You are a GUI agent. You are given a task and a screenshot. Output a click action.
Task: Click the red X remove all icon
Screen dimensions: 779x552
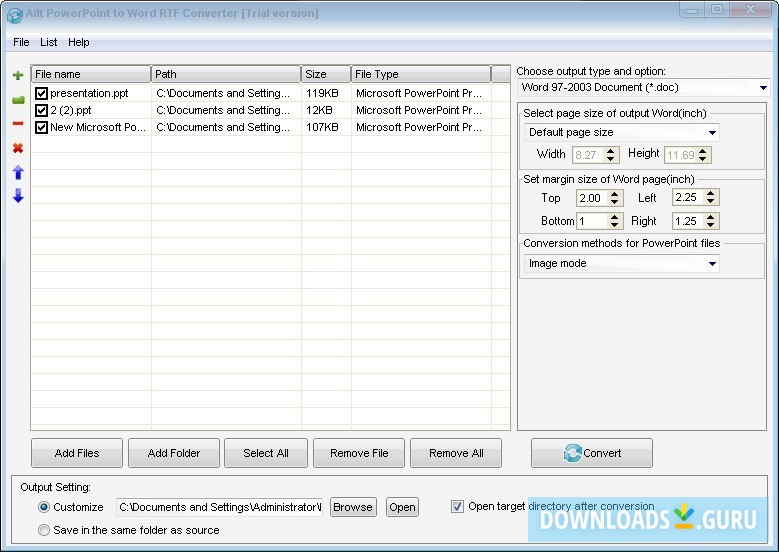coord(18,148)
